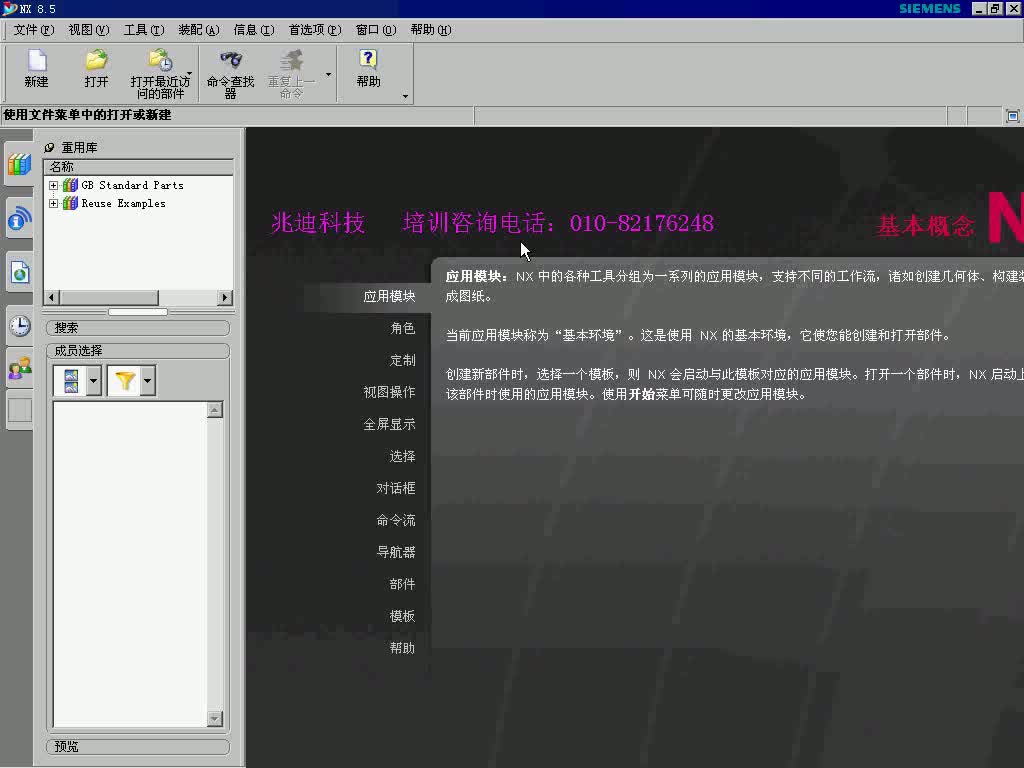Image resolution: width=1024 pixels, height=768 pixels.
Task: Open the Internet Explorer sidebar tab
Action: [x=20, y=272]
